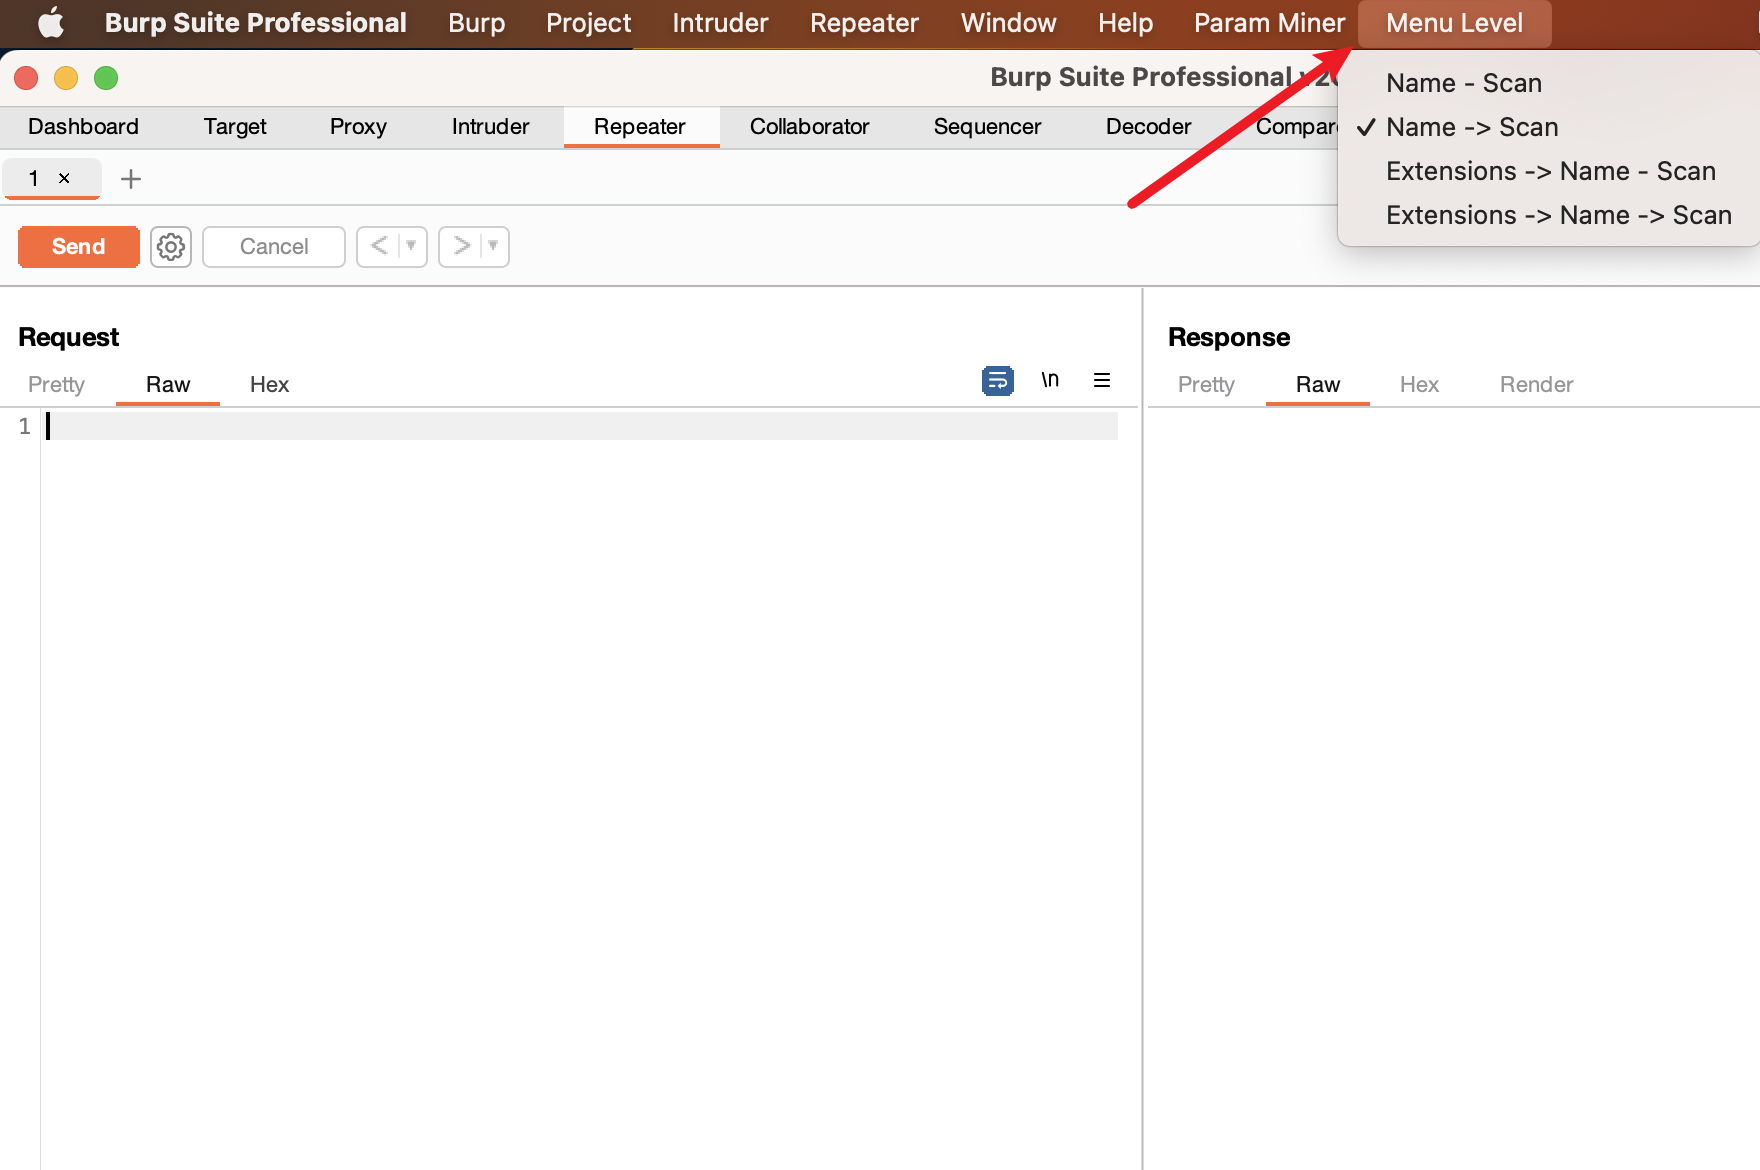Switch to the Sequencer tab
Image resolution: width=1760 pixels, height=1170 pixels.
987,127
